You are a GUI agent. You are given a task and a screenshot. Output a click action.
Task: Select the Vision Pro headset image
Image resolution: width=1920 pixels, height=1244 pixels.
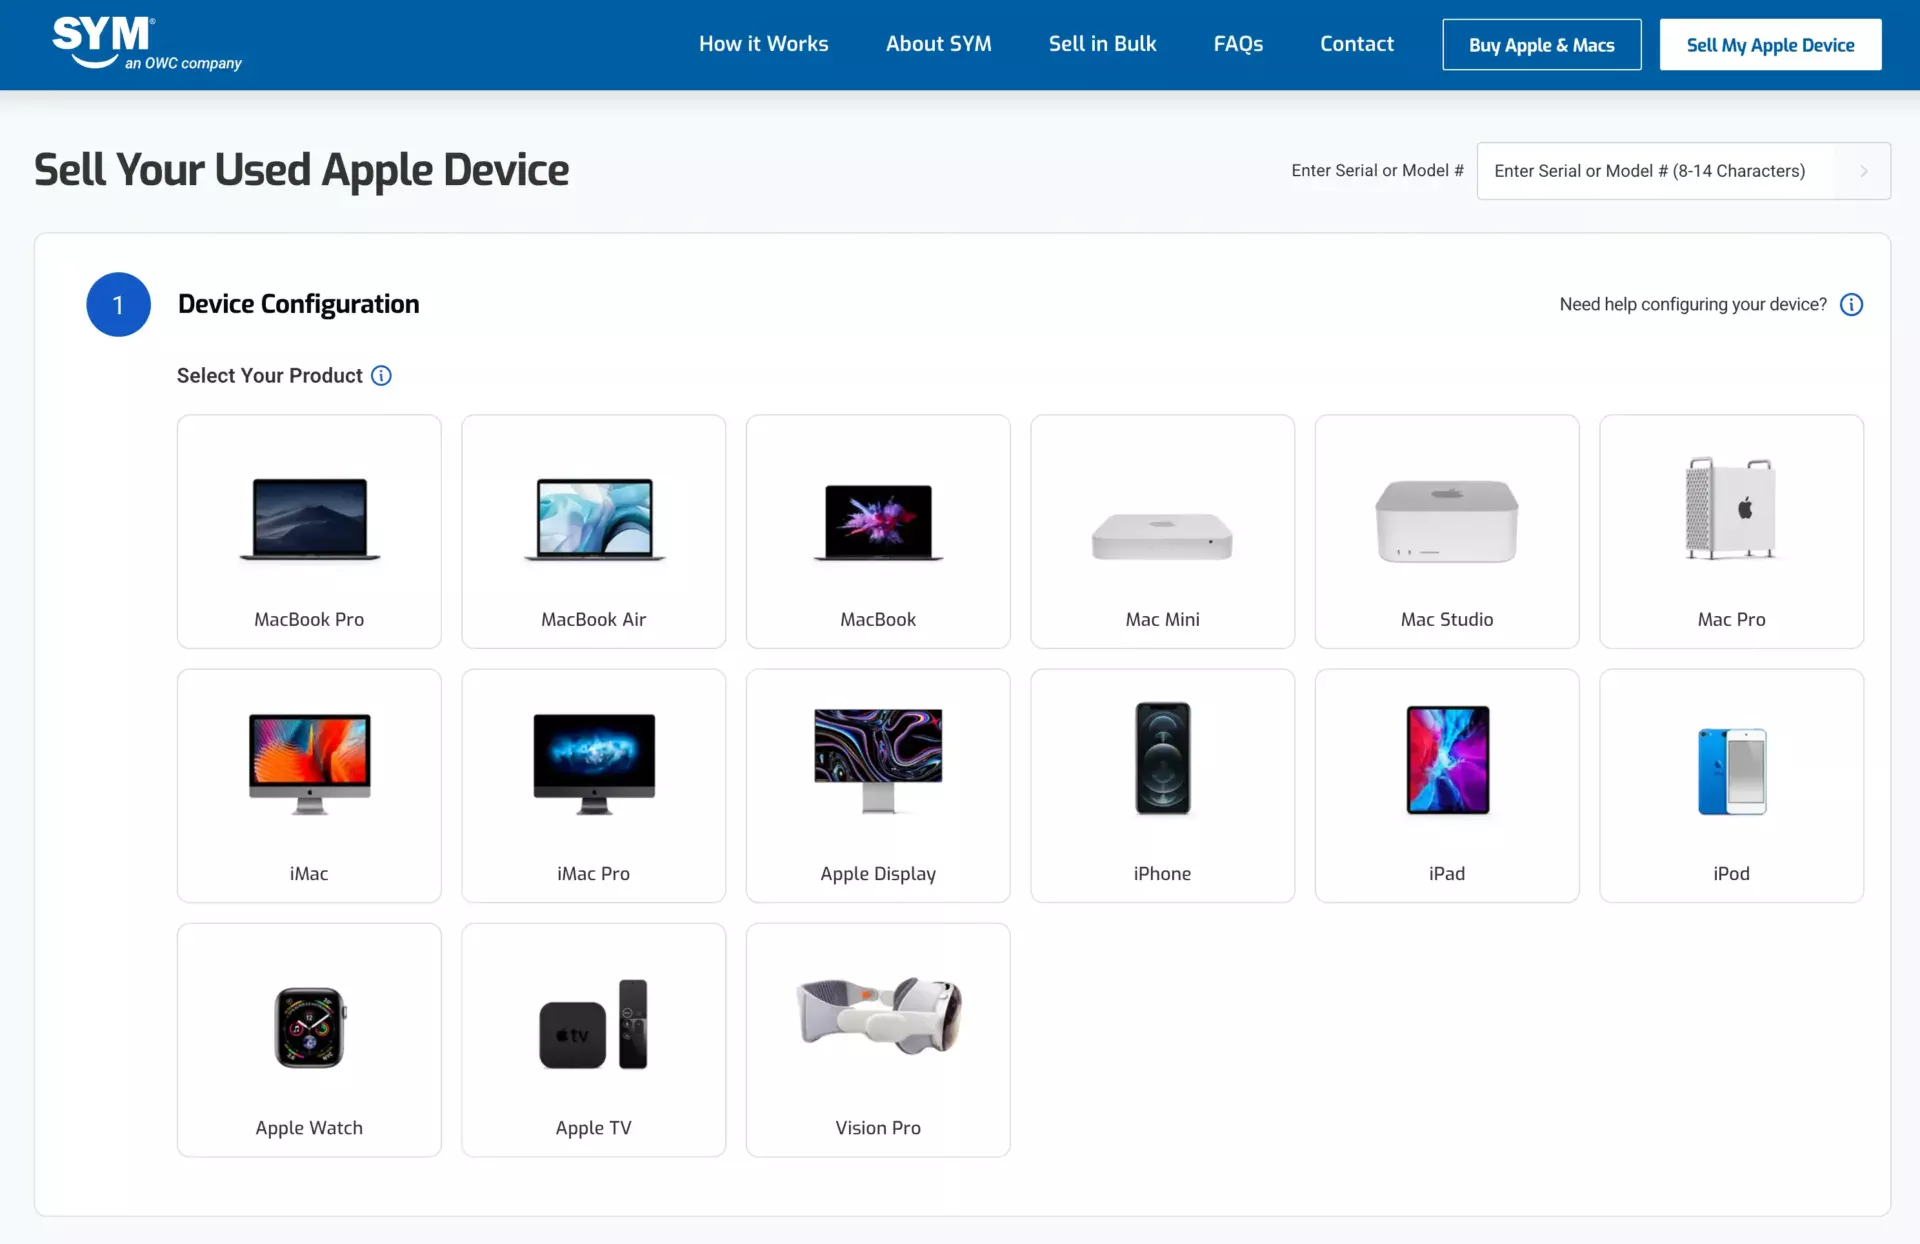[x=878, y=1015]
